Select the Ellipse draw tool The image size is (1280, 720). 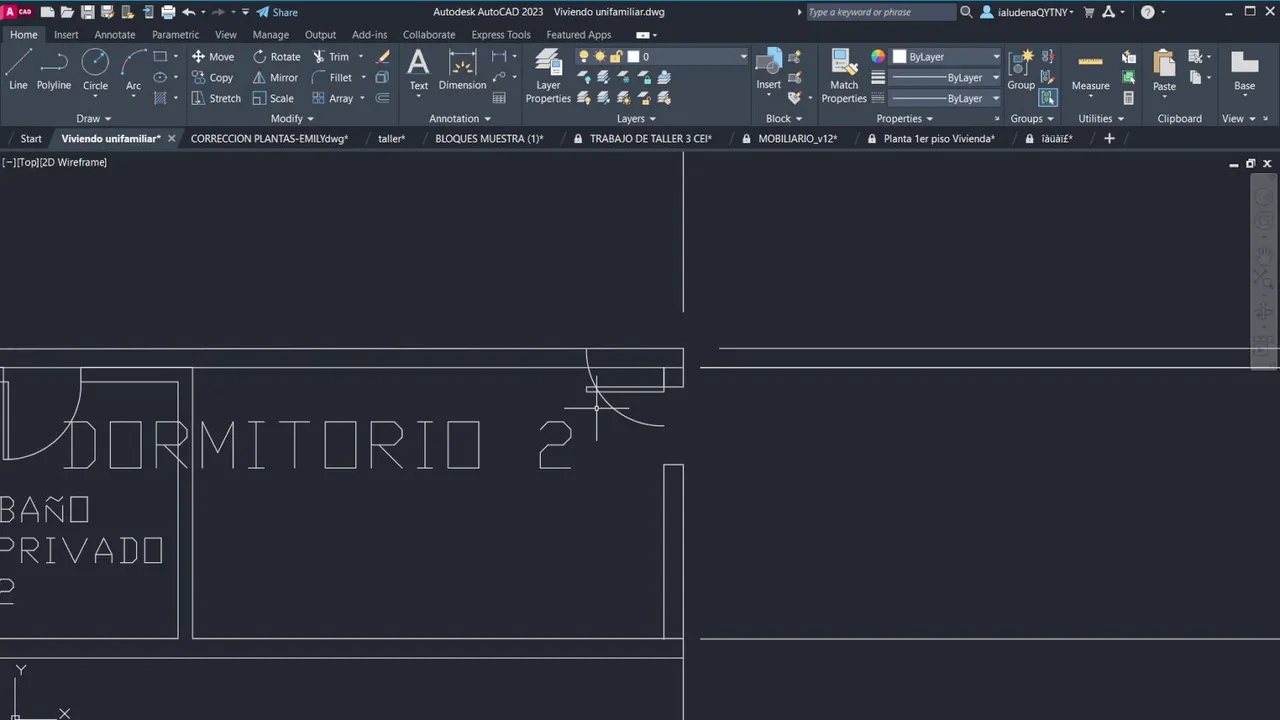coord(160,77)
